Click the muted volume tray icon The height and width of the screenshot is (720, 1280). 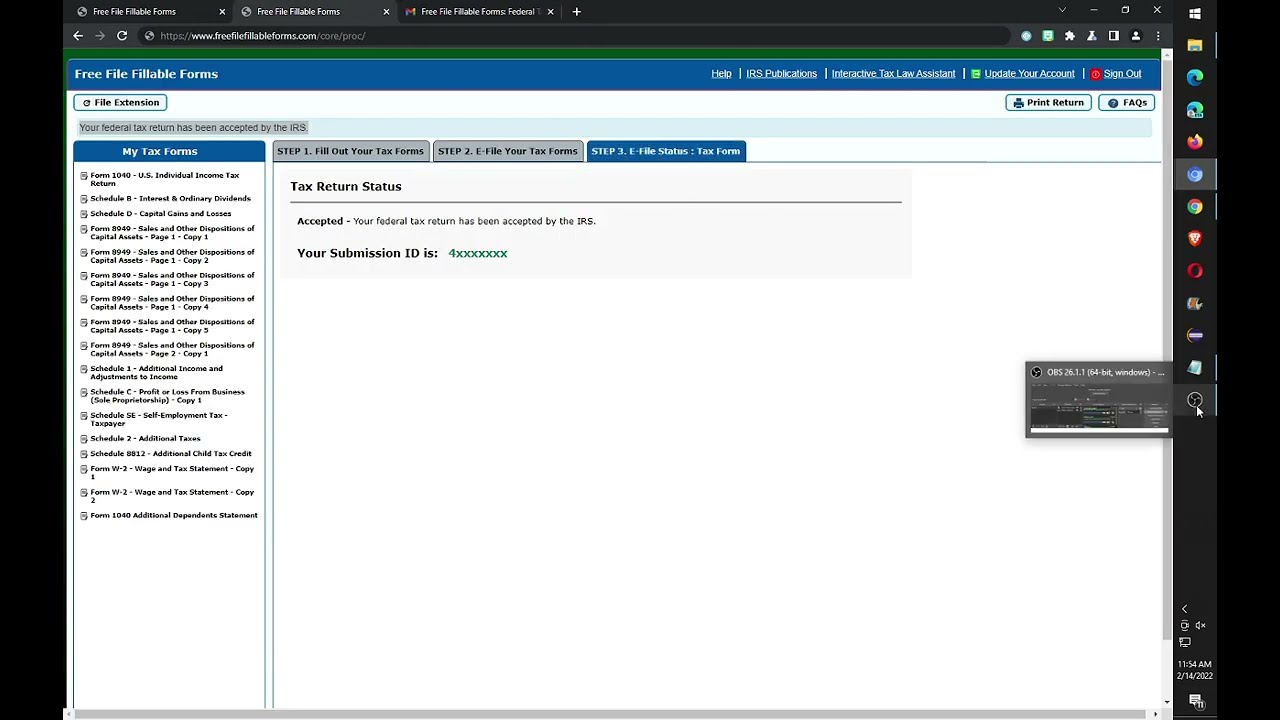click(1201, 626)
